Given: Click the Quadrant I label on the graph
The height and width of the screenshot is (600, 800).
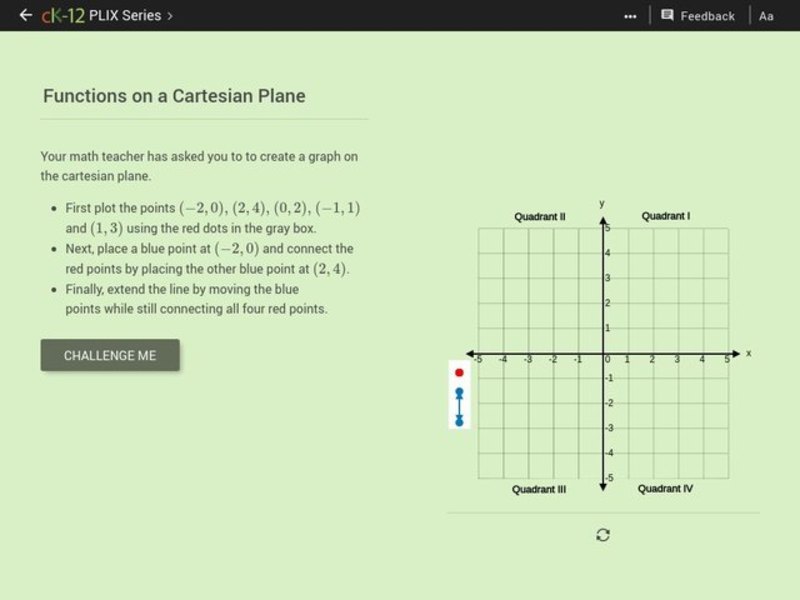Looking at the screenshot, I should pos(666,215).
